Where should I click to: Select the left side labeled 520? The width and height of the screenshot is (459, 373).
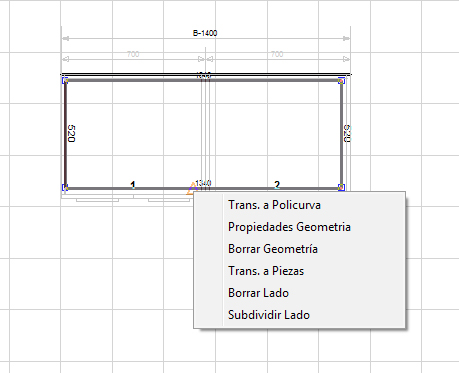66,134
